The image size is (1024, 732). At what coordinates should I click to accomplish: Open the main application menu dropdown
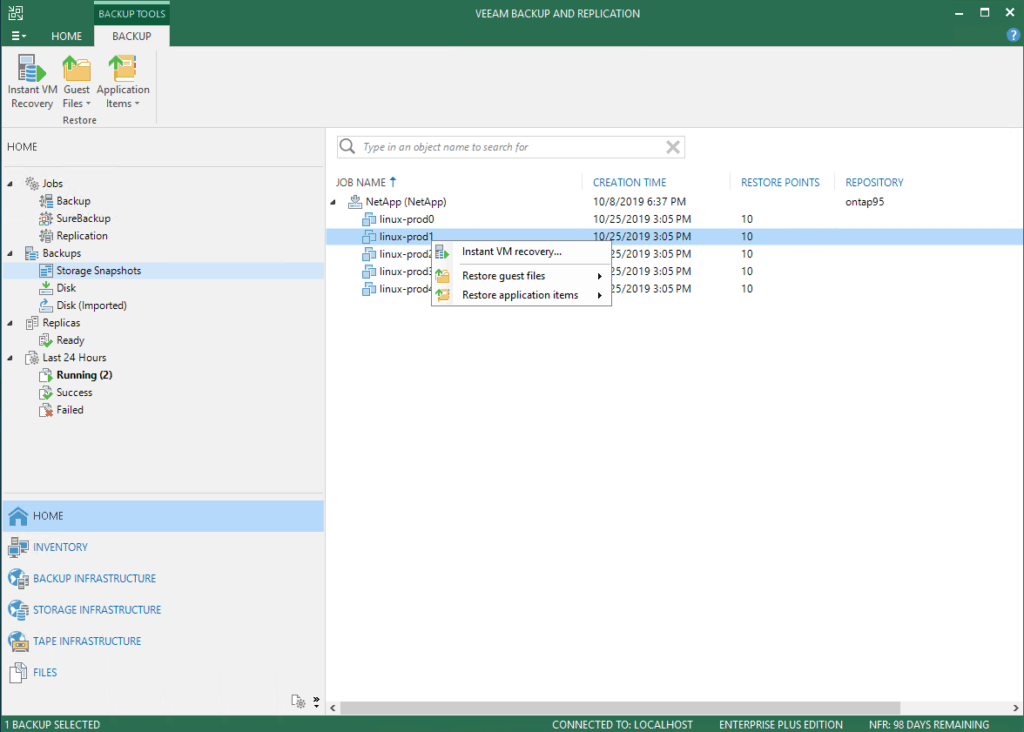click(19, 36)
